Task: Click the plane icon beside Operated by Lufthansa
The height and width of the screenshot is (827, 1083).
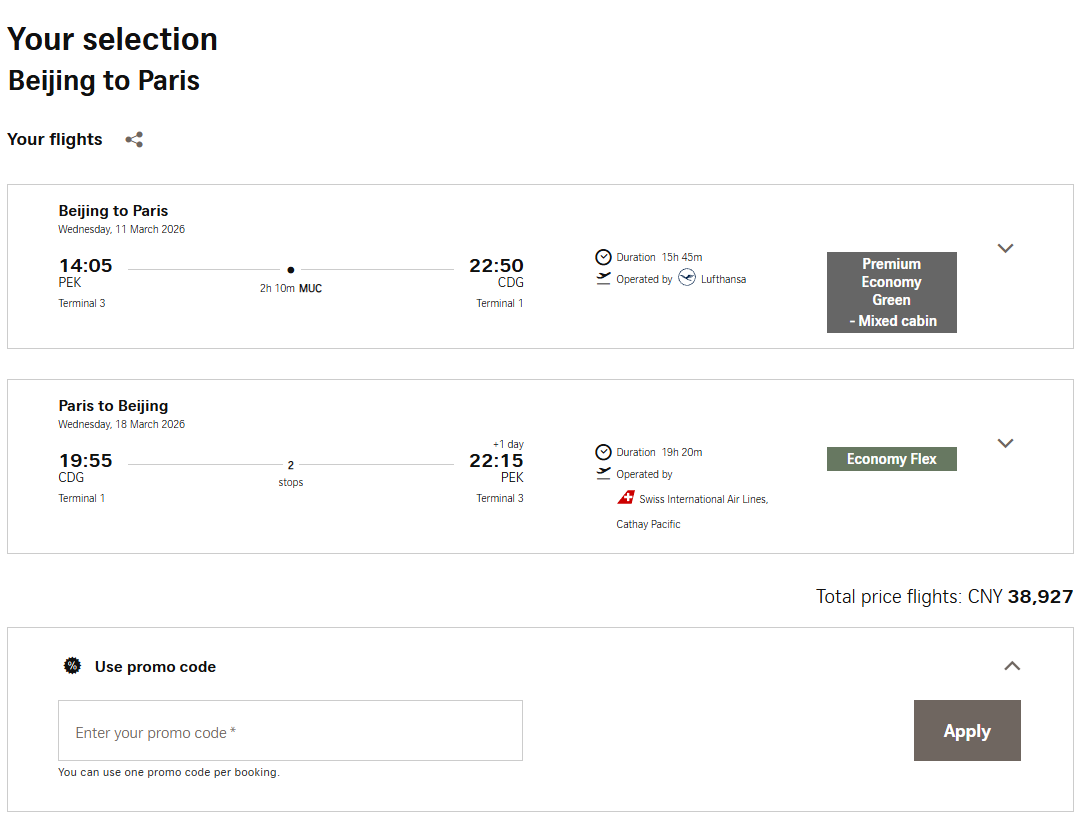Action: [x=603, y=279]
